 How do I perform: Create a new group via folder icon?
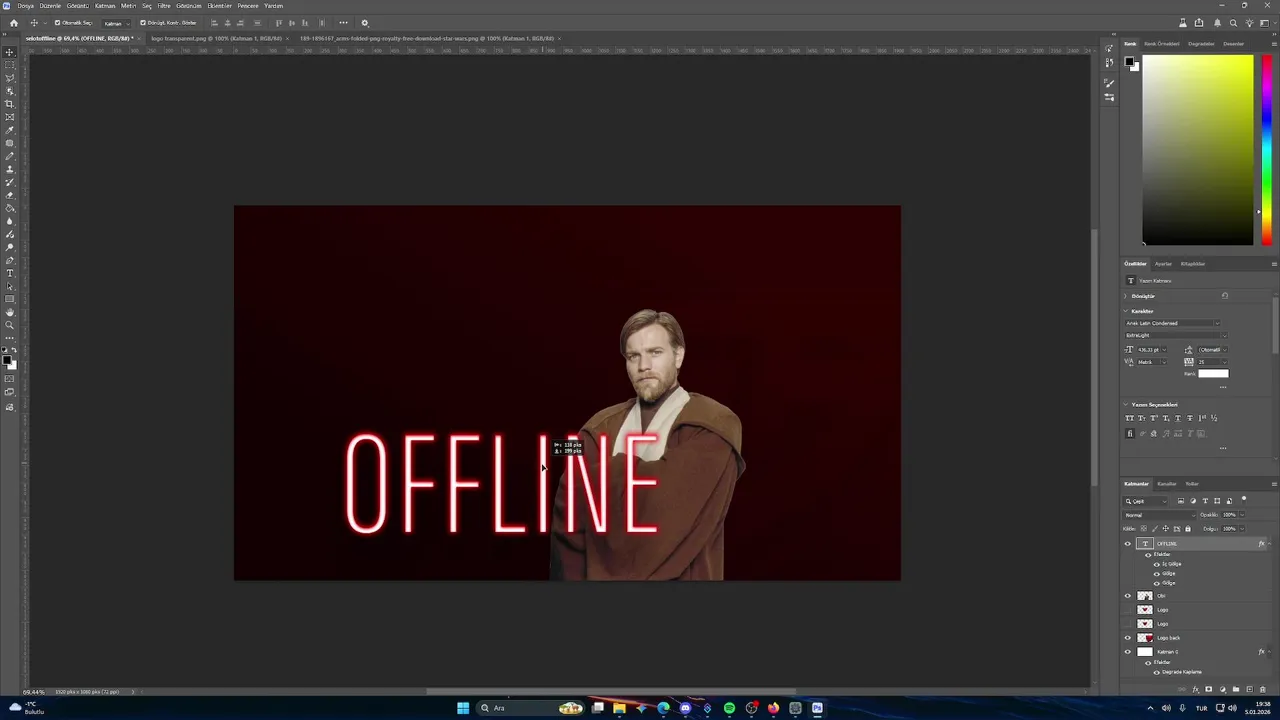[x=1236, y=689]
